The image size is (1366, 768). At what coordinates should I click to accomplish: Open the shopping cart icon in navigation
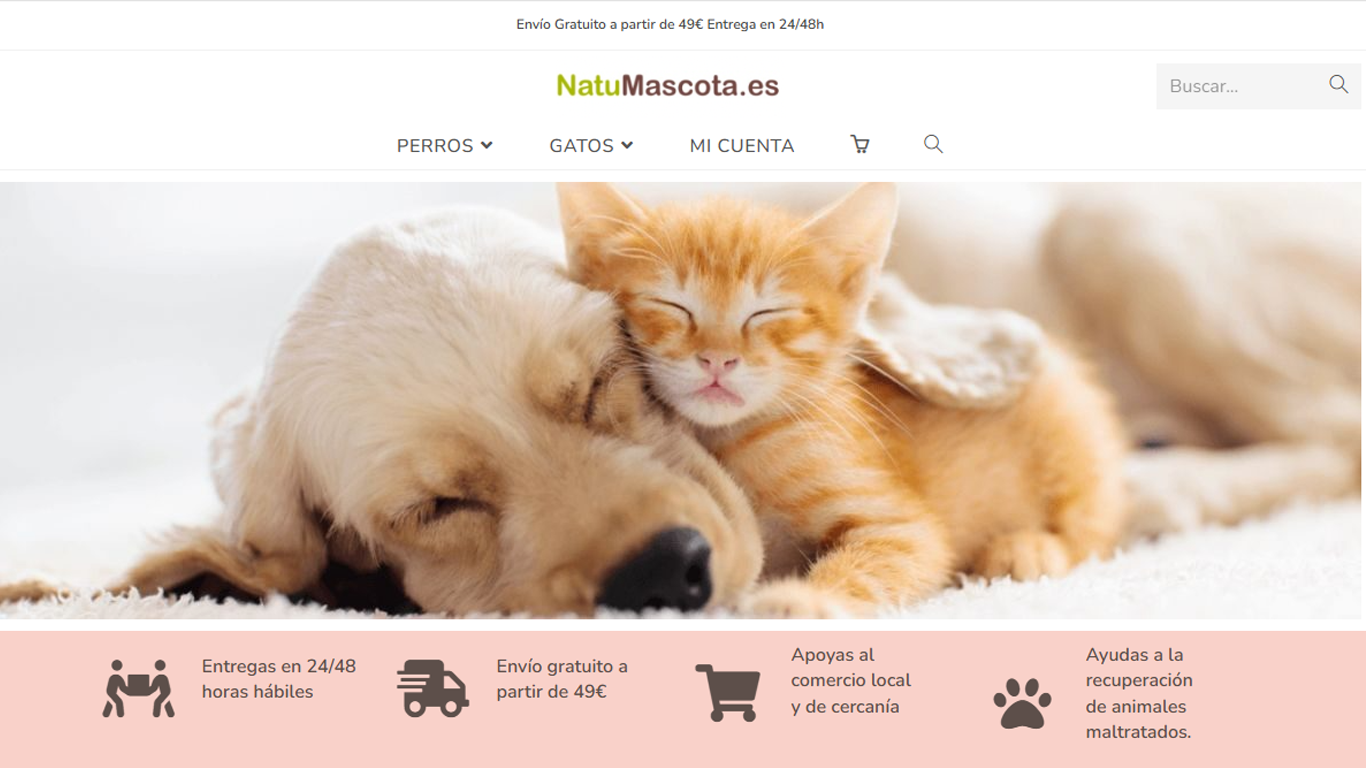[859, 144]
